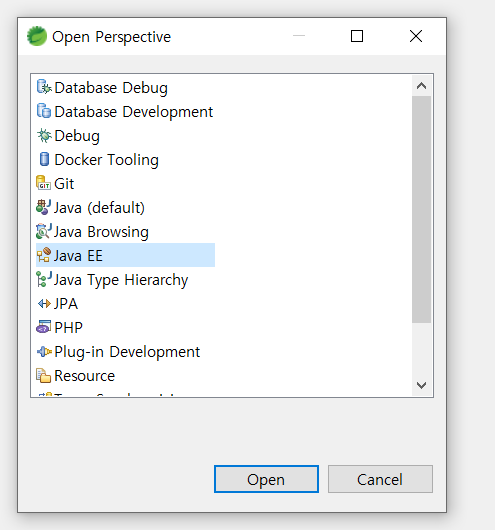Viewport: 495px width, 530px height.
Task: Click the Java EE perspective icon
Action: pyautogui.click(x=44, y=255)
